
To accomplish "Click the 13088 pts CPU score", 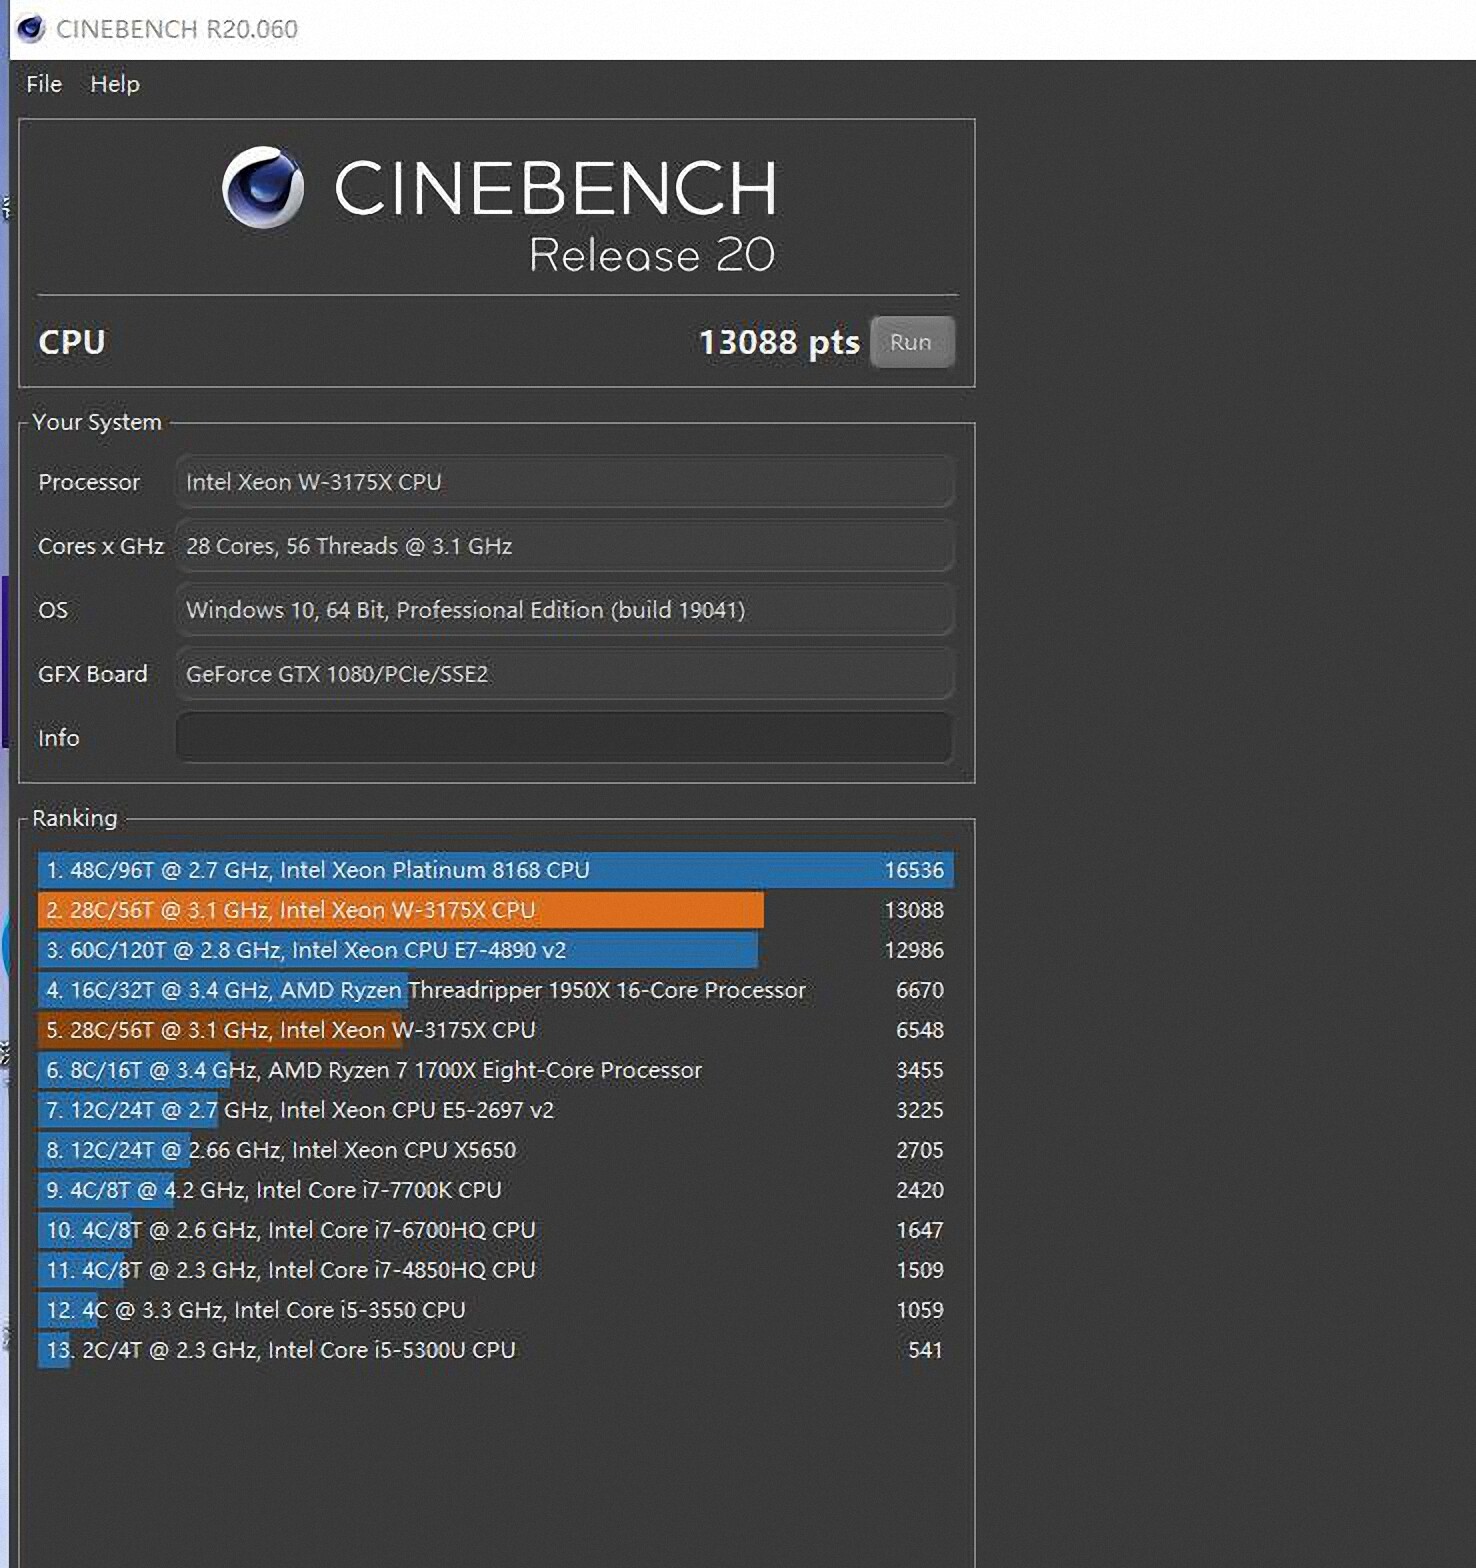I will (779, 342).
